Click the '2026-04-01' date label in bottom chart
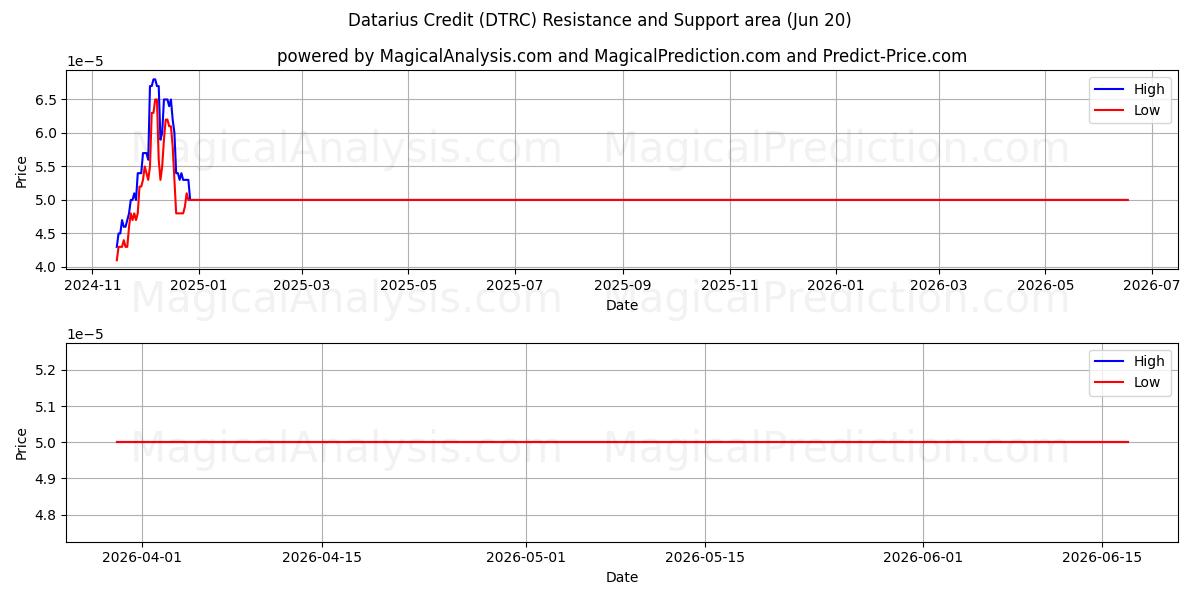The width and height of the screenshot is (1200, 600). click(142, 558)
